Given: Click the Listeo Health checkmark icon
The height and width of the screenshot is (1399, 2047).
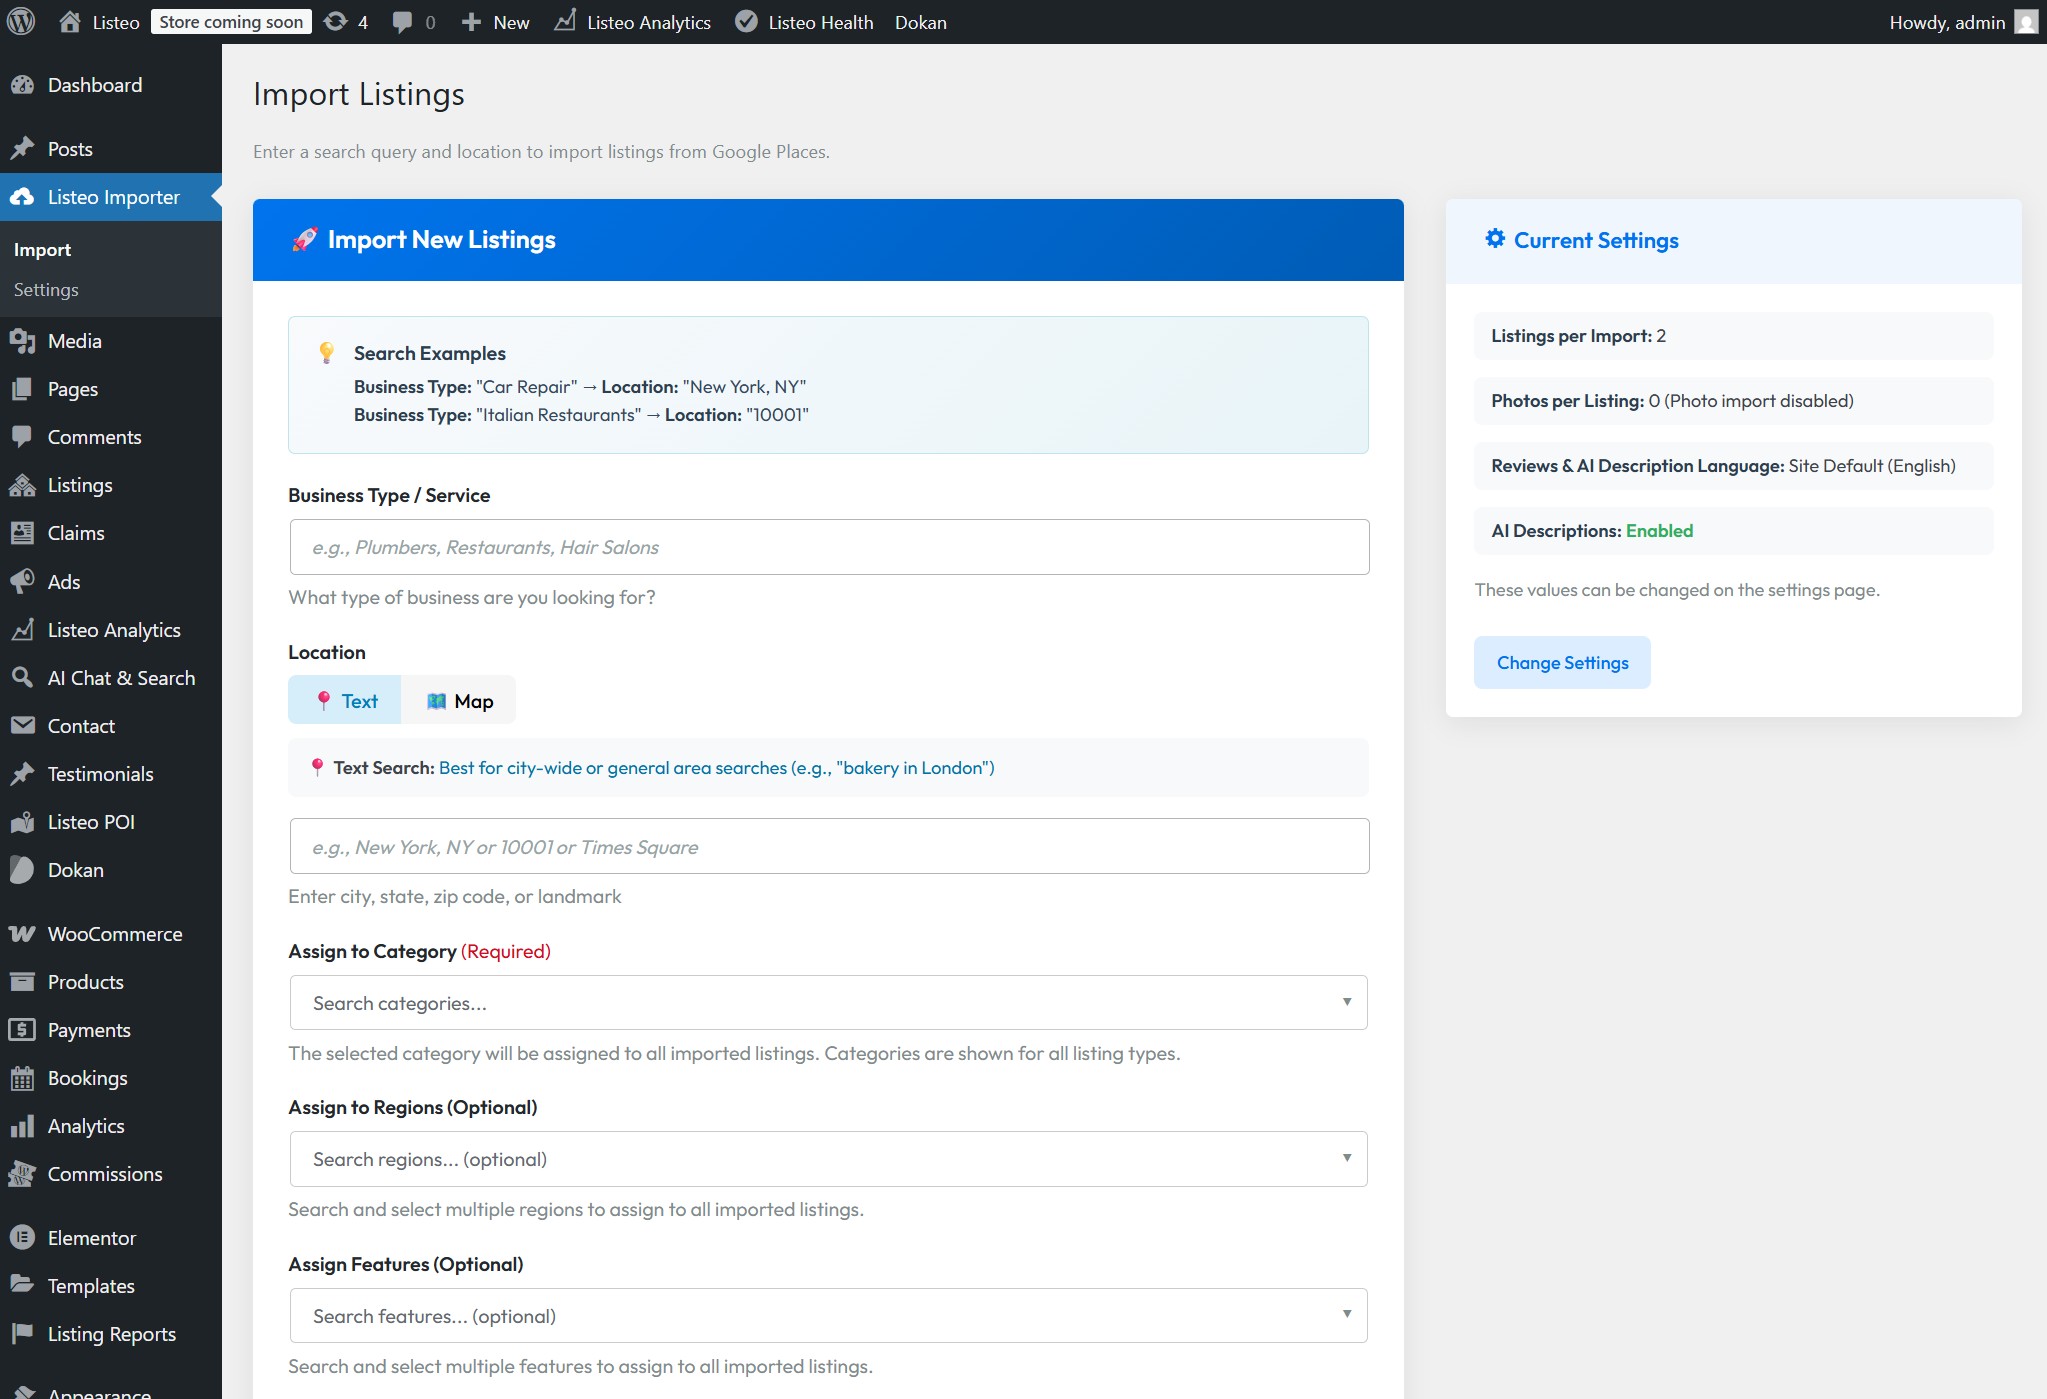Looking at the screenshot, I should coord(746,22).
